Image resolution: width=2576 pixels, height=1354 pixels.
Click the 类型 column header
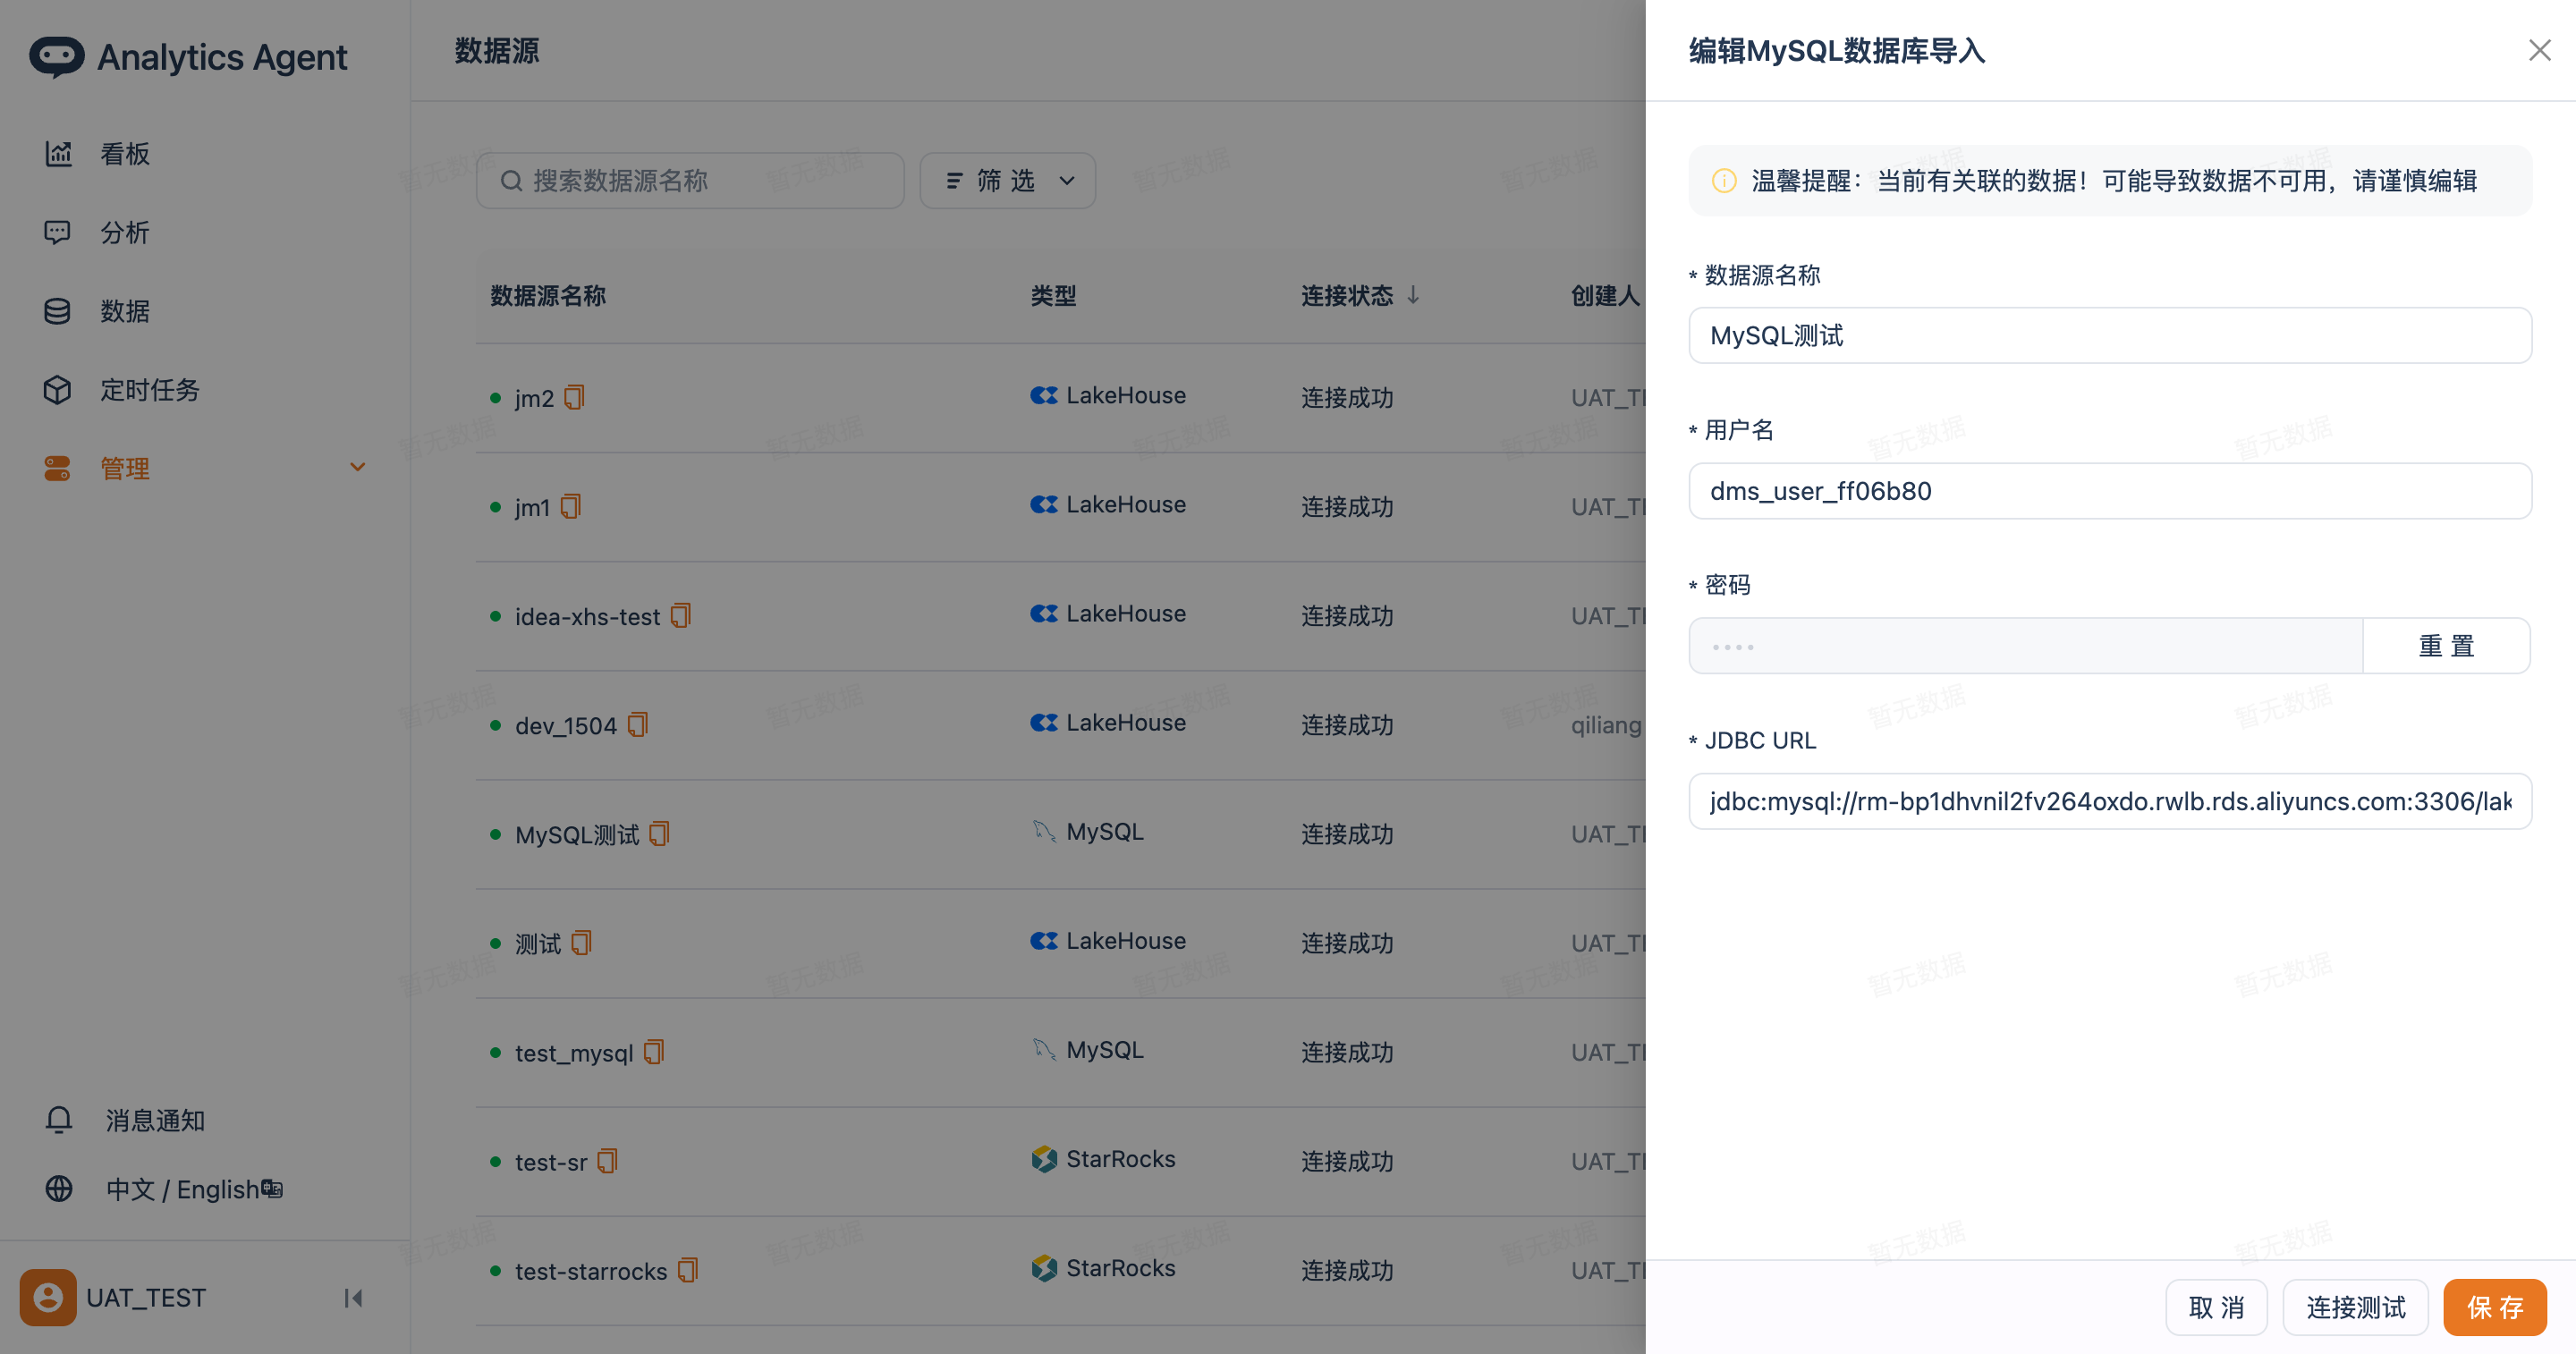point(1053,296)
